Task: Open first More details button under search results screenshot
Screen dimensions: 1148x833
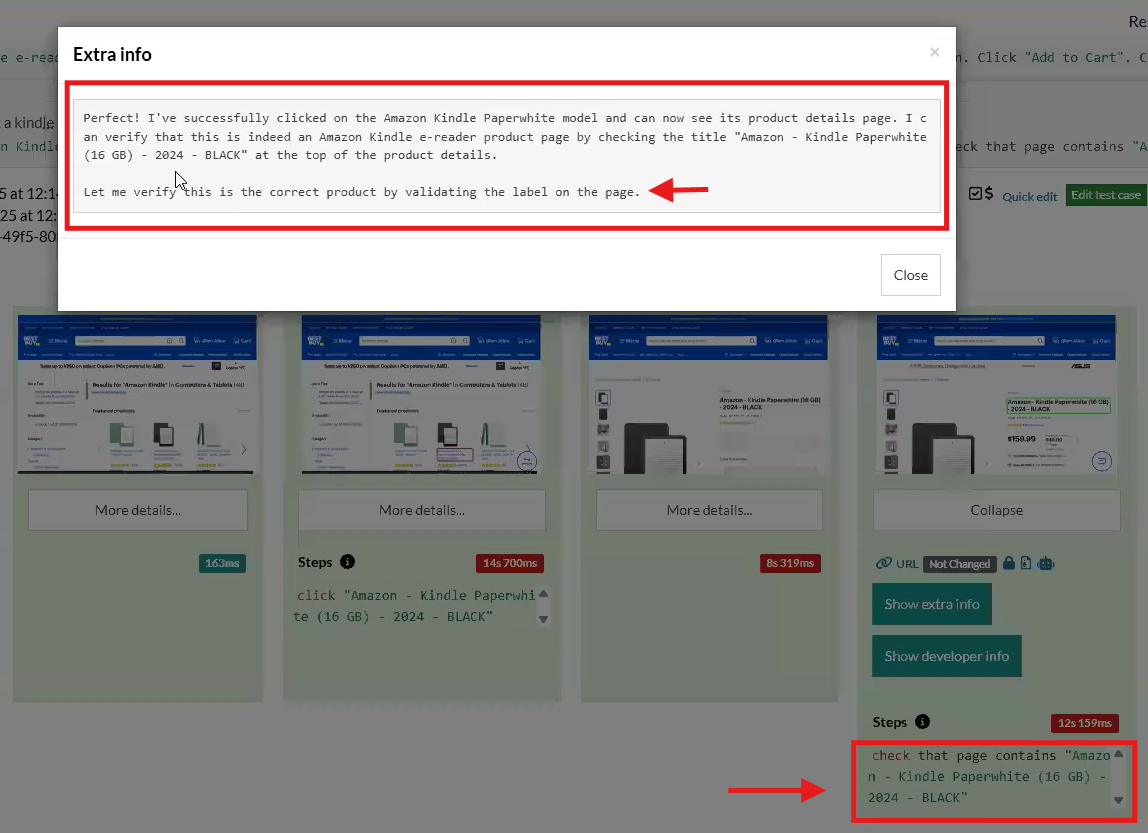Action: tap(138, 510)
